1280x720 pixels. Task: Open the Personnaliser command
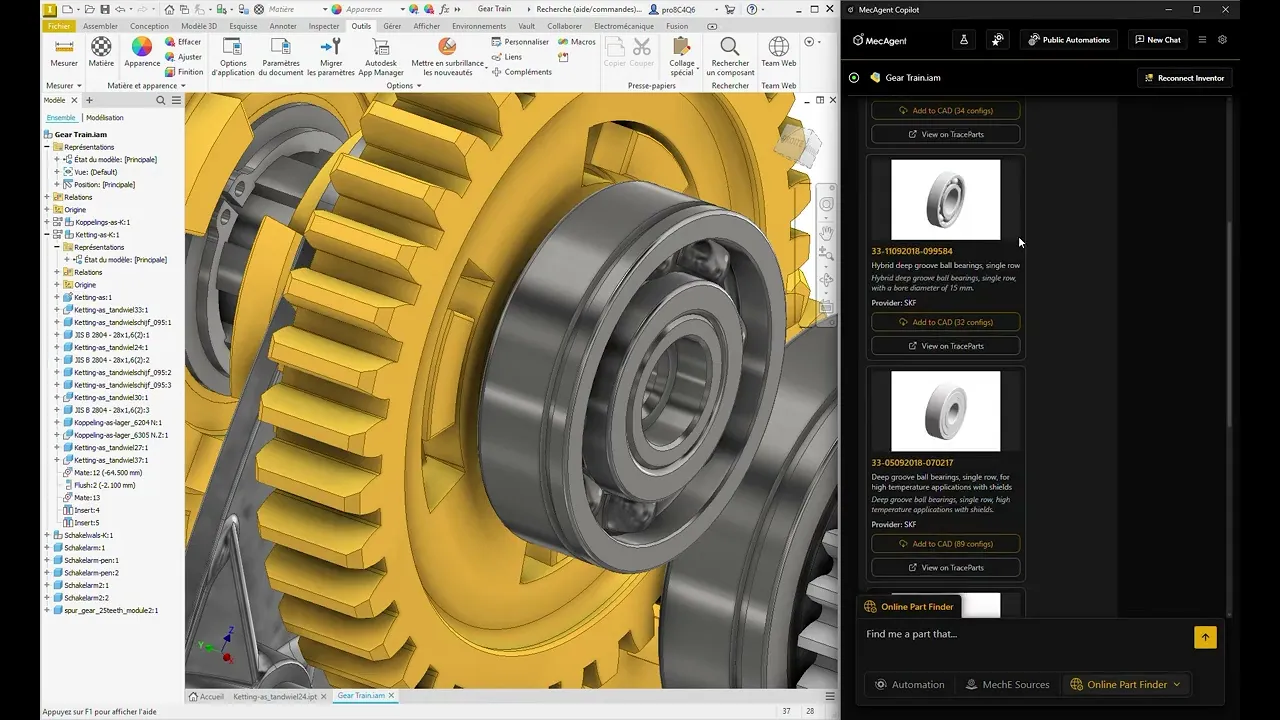click(x=520, y=42)
